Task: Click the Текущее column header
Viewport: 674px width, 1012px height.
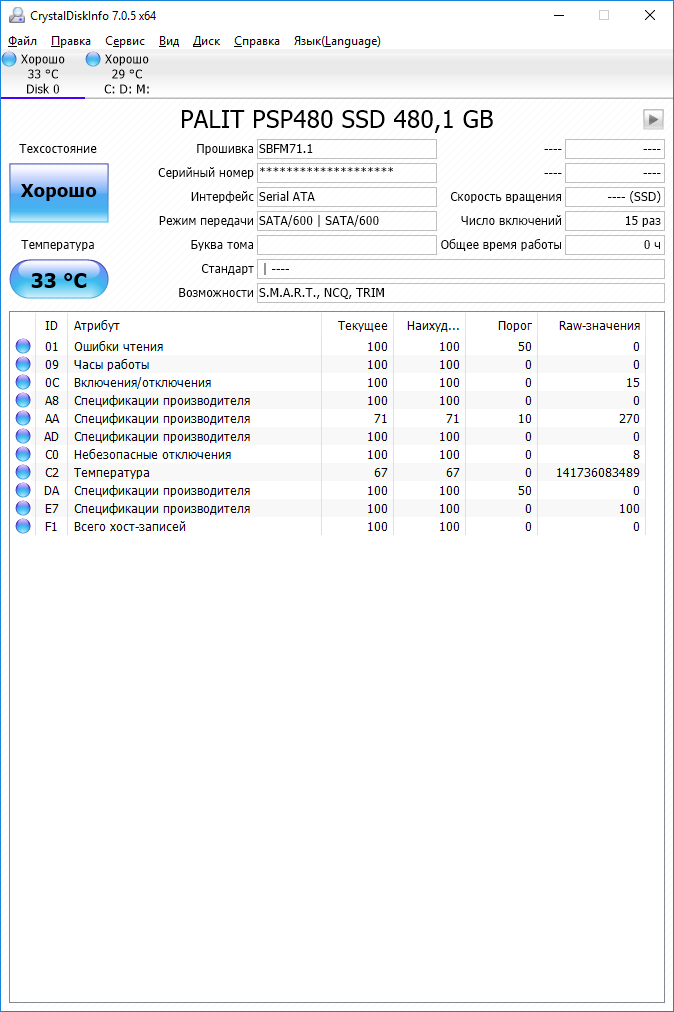Action: pos(357,326)
